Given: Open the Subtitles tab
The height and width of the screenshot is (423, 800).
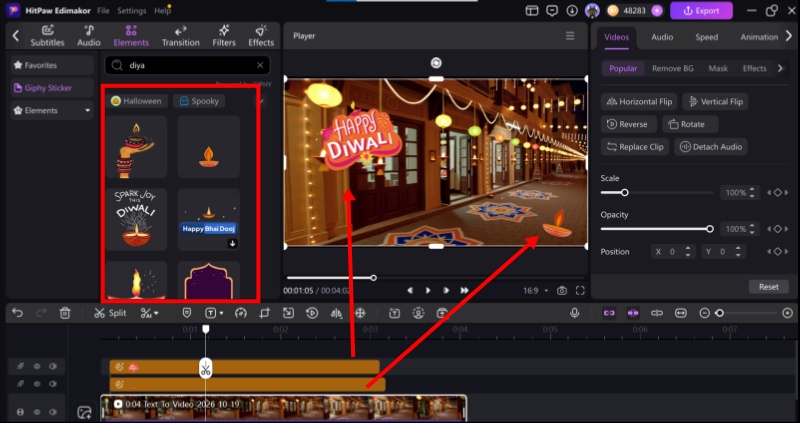Looking at the screenshot, I should pos(47,36).
